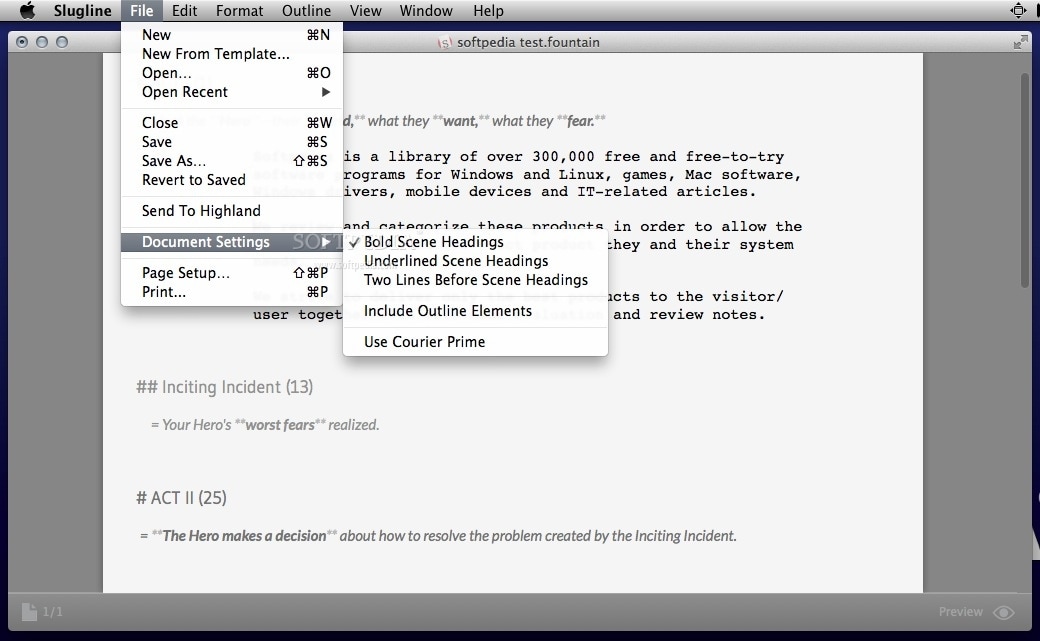1040x641 pixels.
Task: Open the View menu
Action: click(x=365, y=11)
